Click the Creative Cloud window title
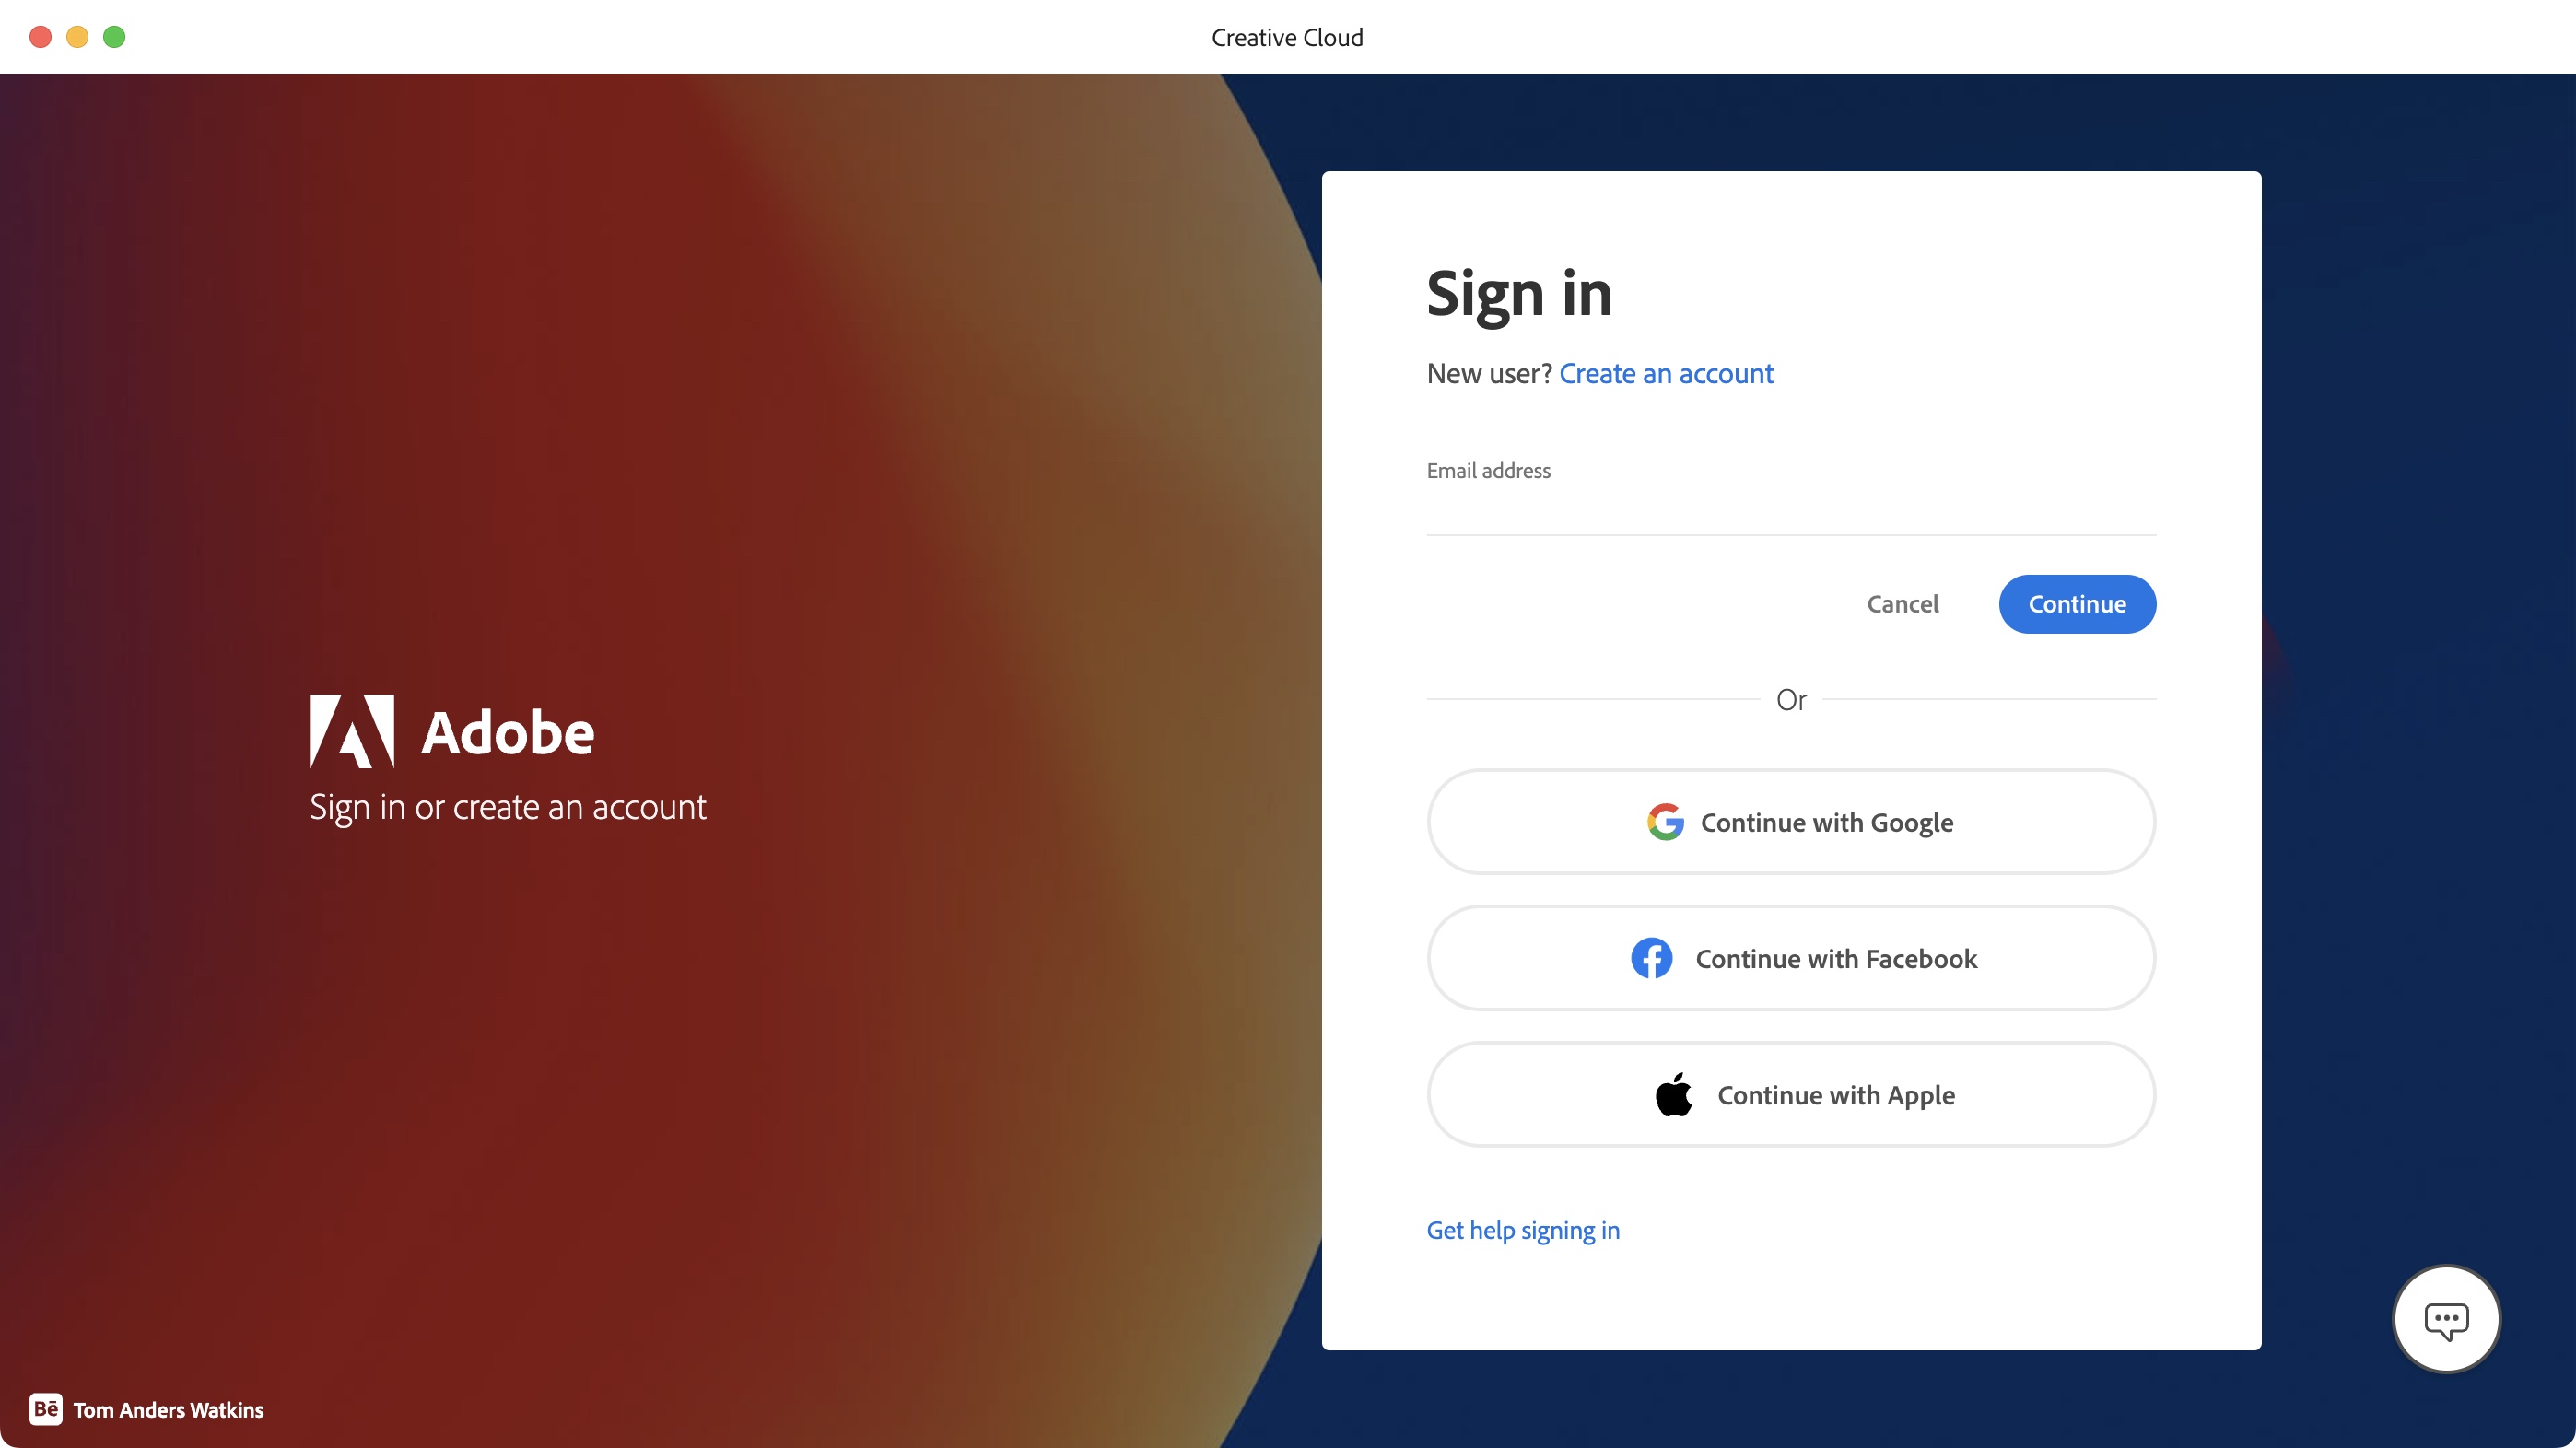 point(1290,35)
